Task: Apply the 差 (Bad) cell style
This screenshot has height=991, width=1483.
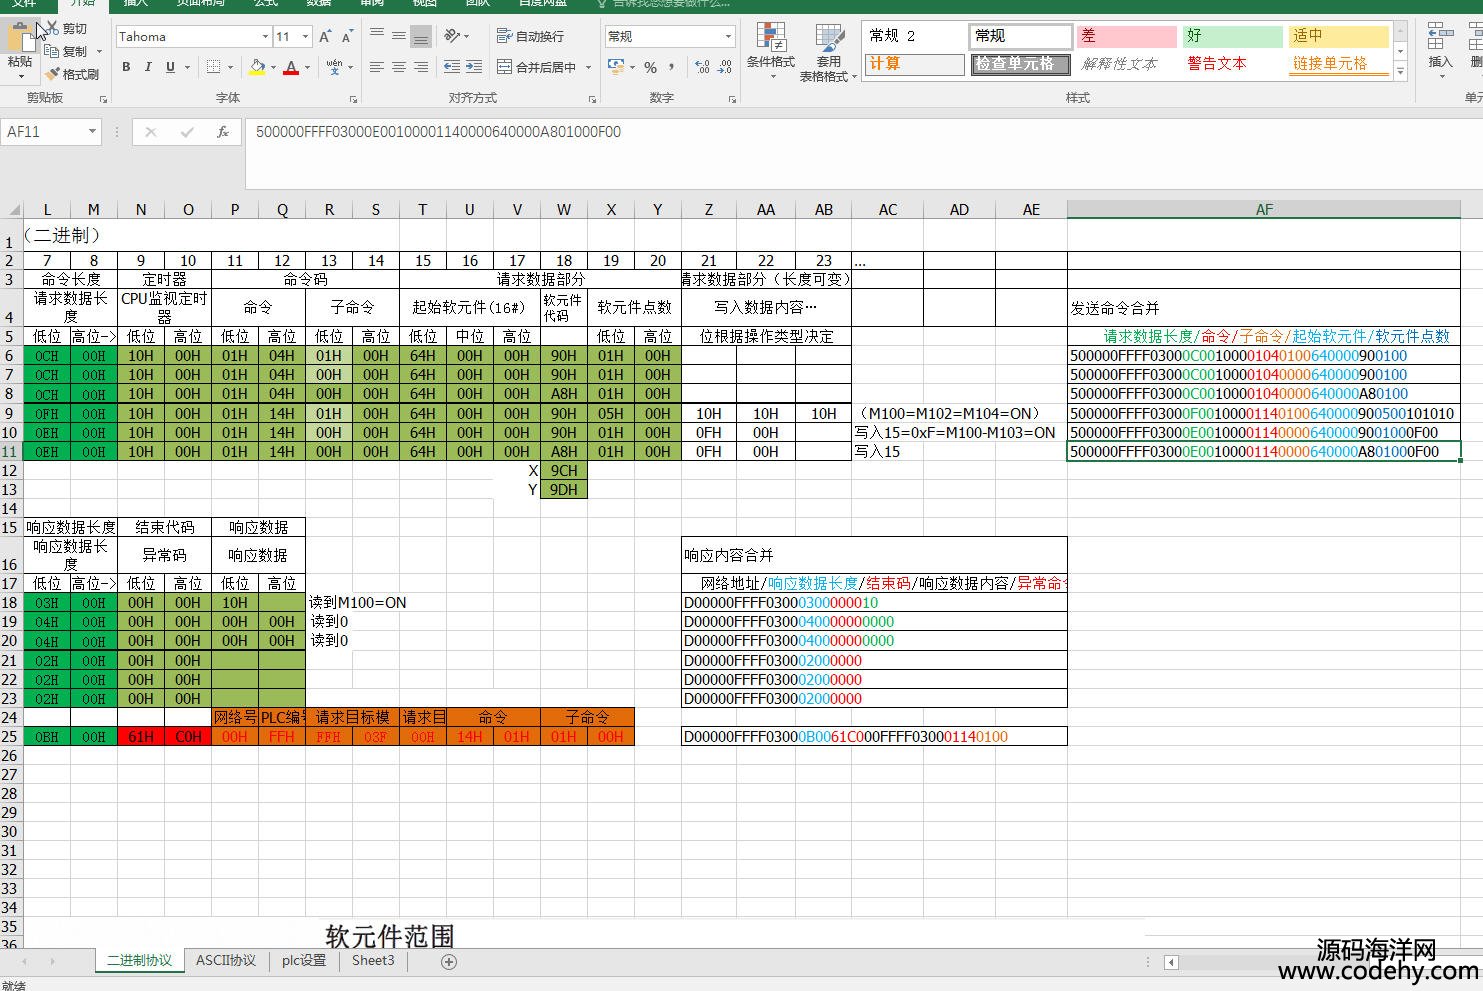Action: [1126, 36]
